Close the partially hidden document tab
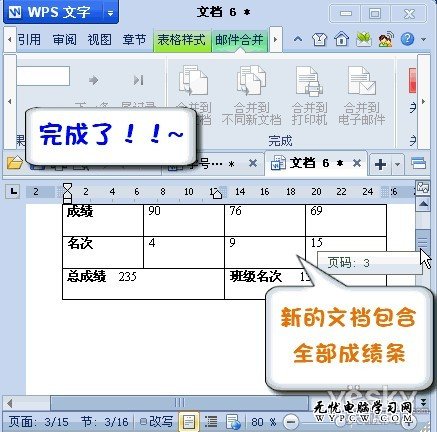The image size is (437, 432). pos(253,163)
